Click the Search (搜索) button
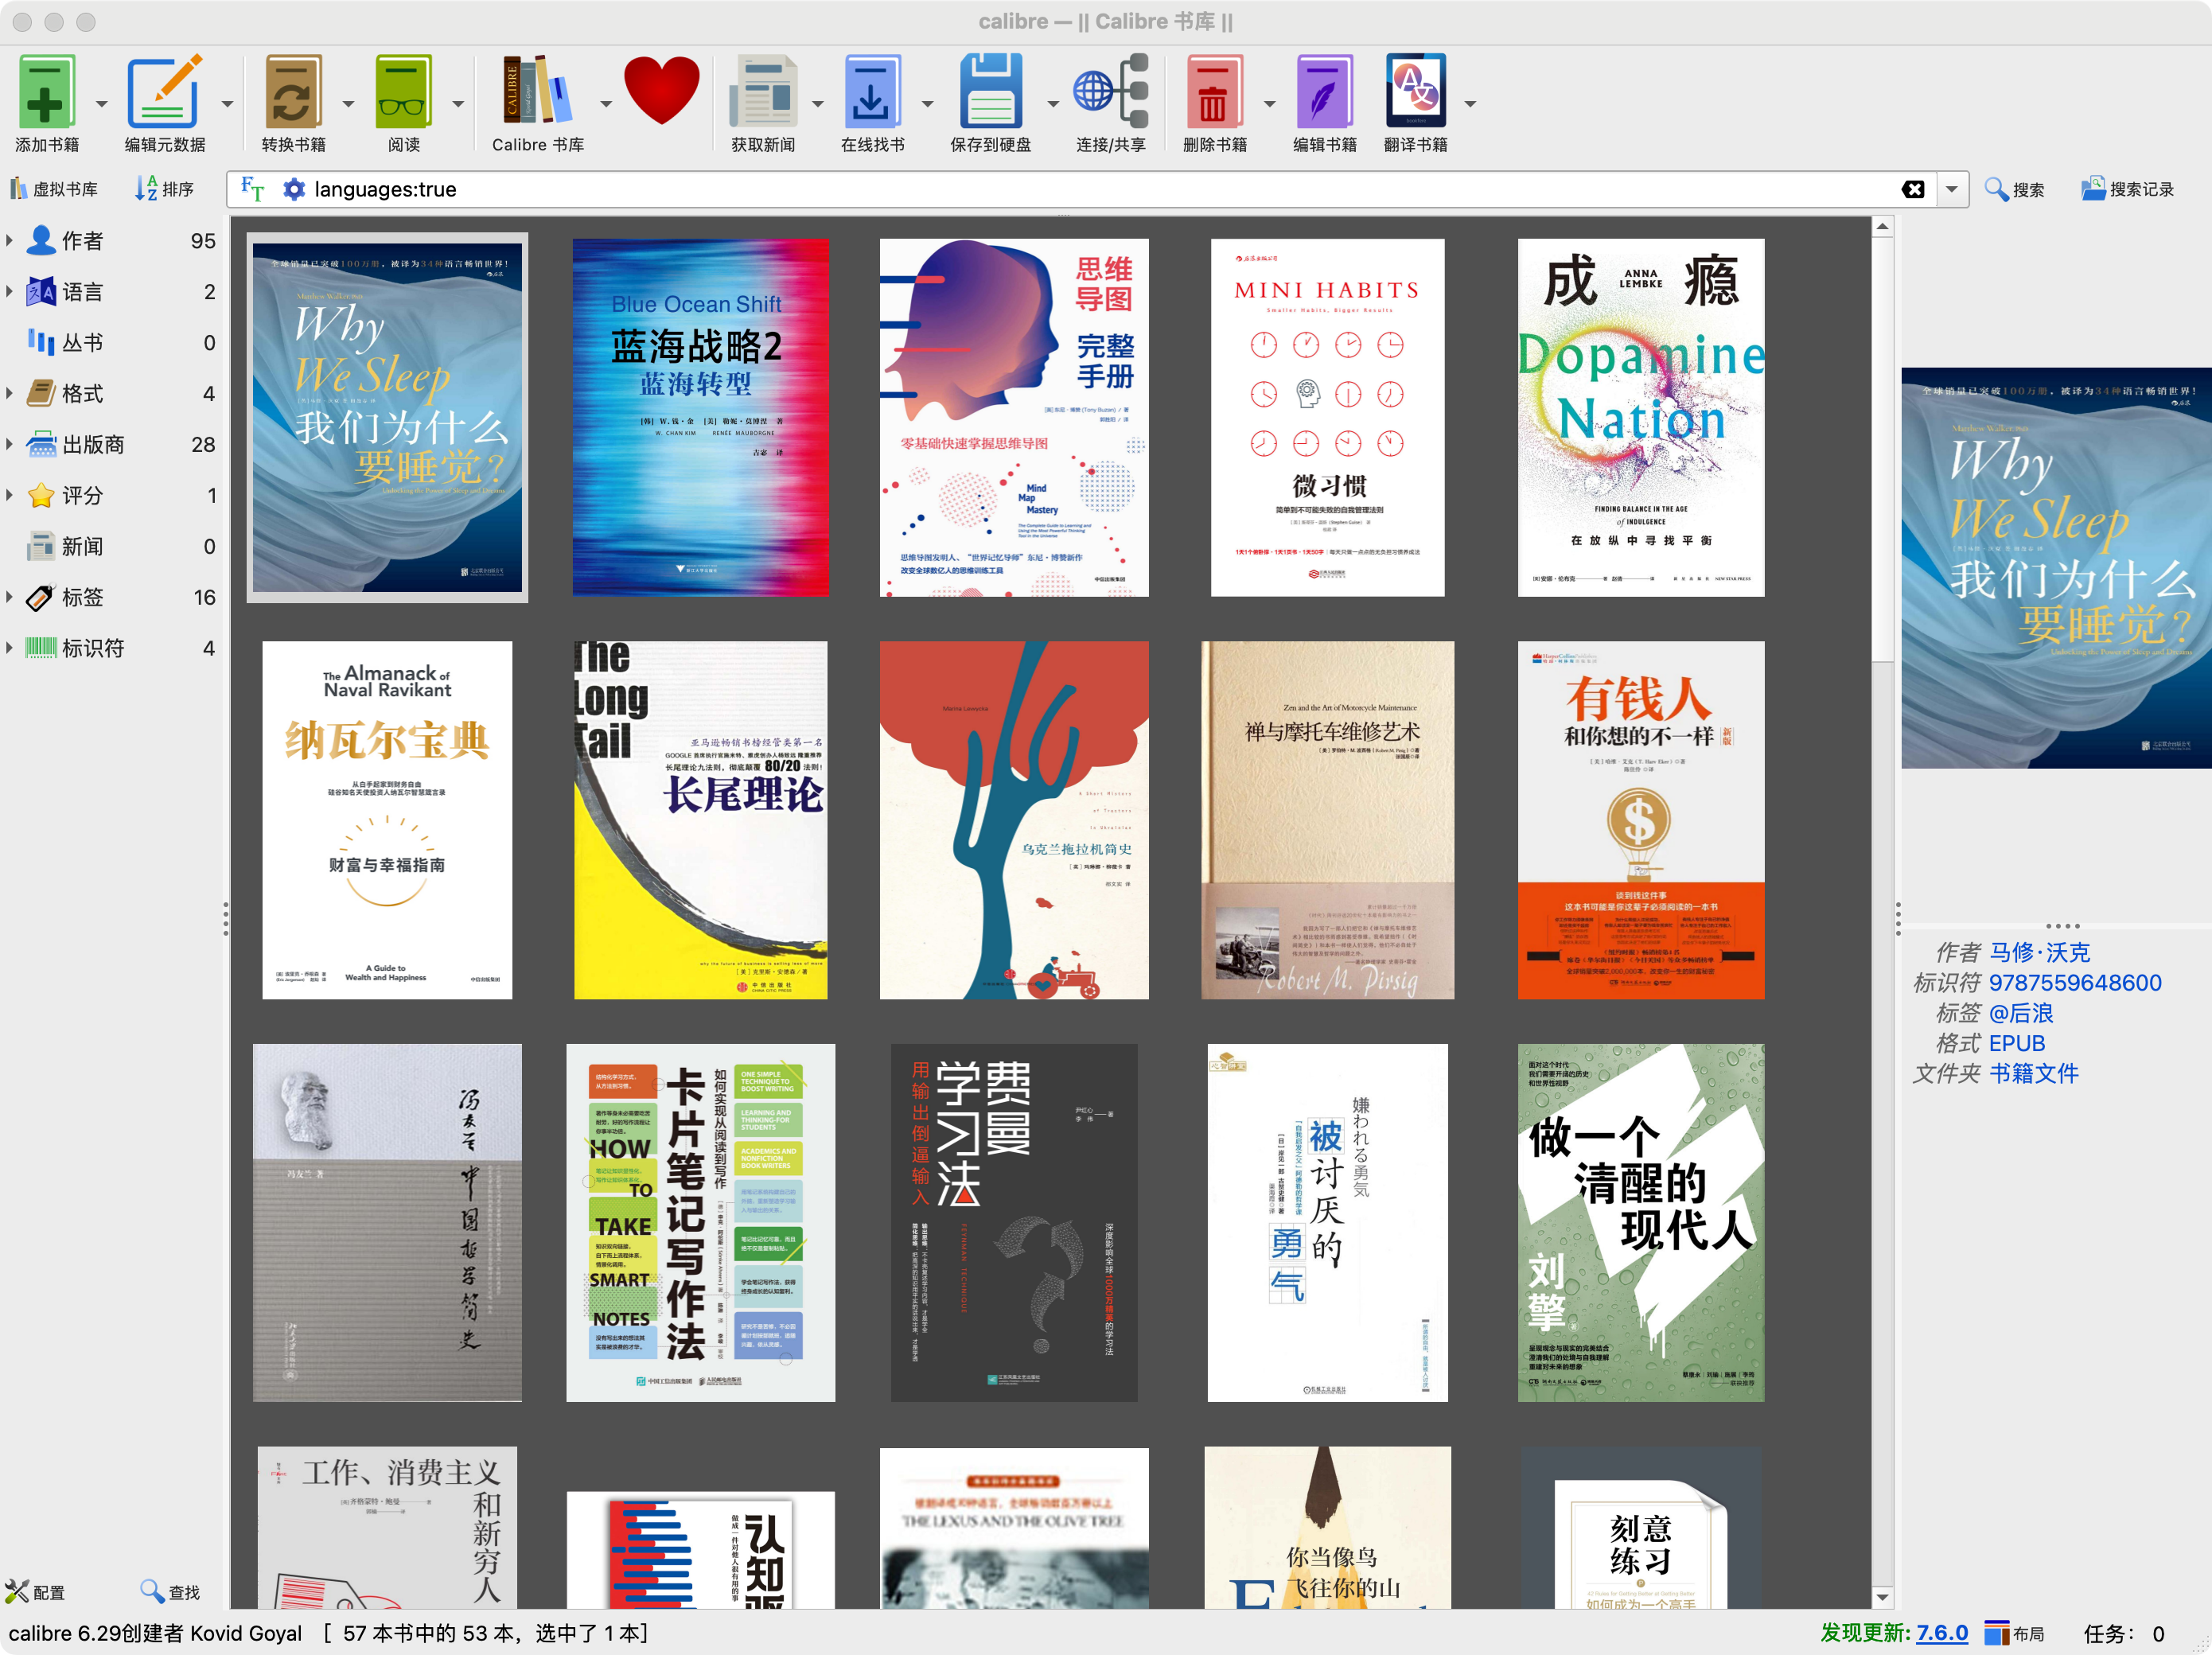2212x1655 pixels. coord(2014,189)
